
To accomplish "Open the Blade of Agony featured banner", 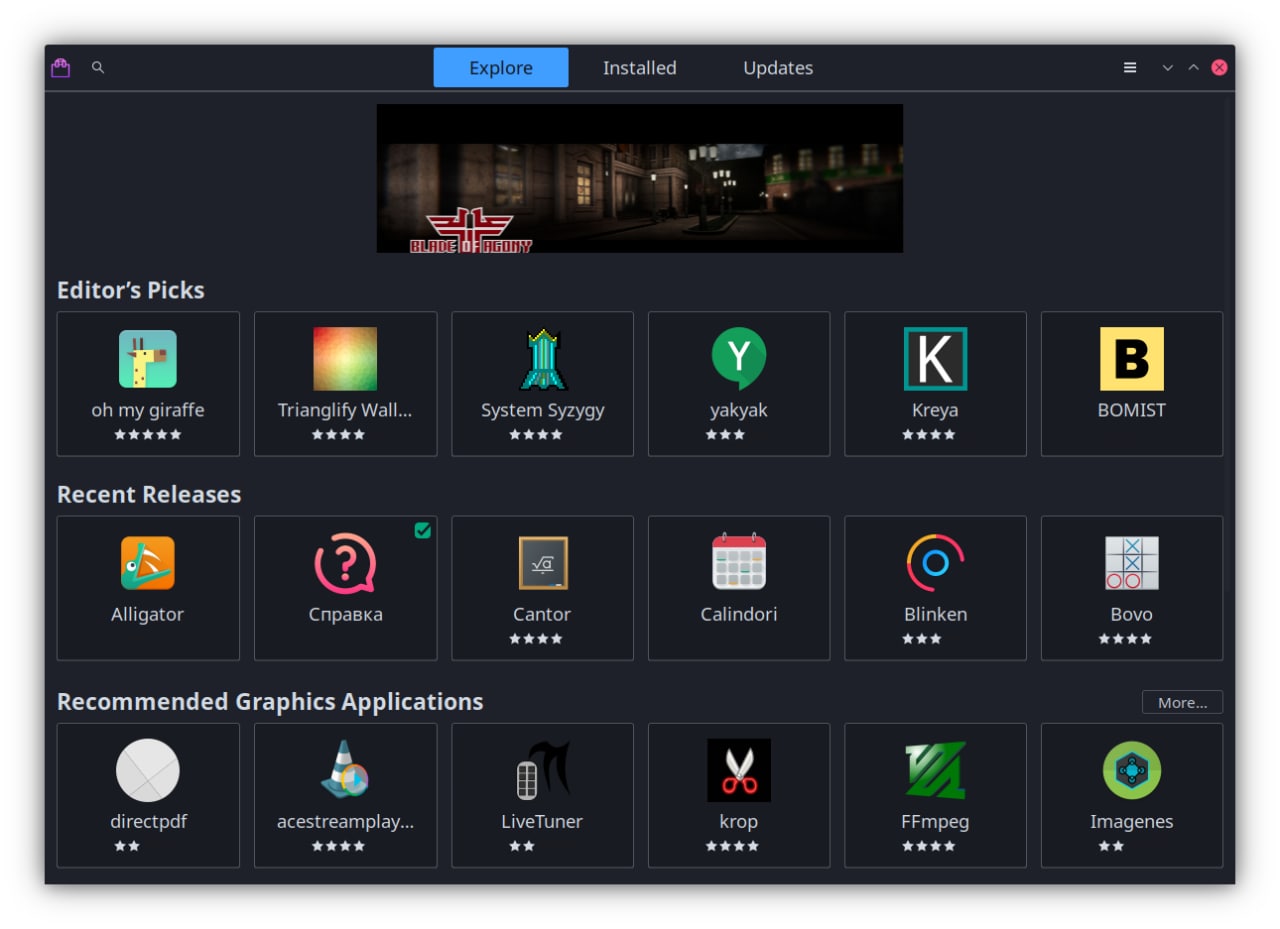I will point(640,178).
